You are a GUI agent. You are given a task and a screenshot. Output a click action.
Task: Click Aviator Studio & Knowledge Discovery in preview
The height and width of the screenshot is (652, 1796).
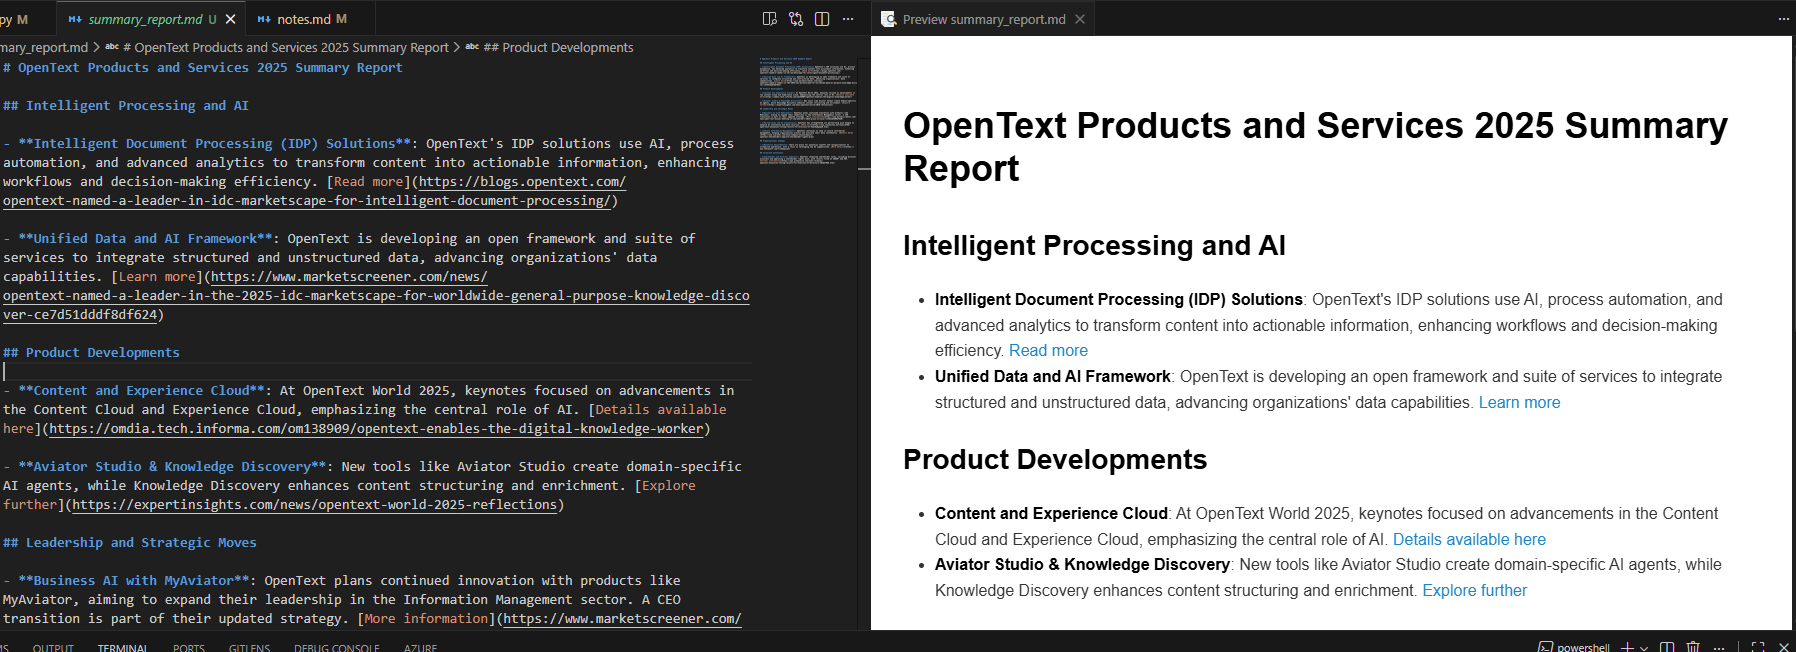(x=1082, y=565)
